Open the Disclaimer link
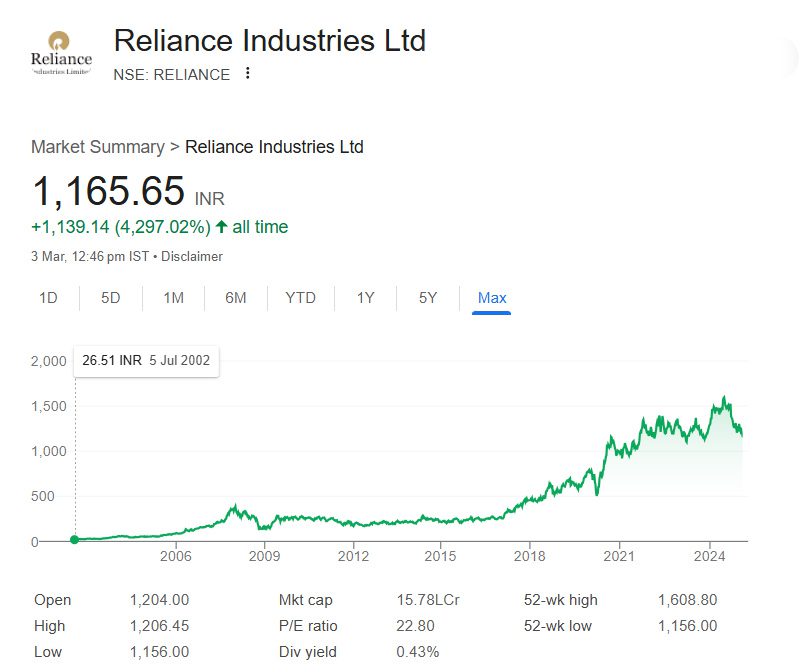The height and width of the screenshot is (672, 807). [190, 256]
